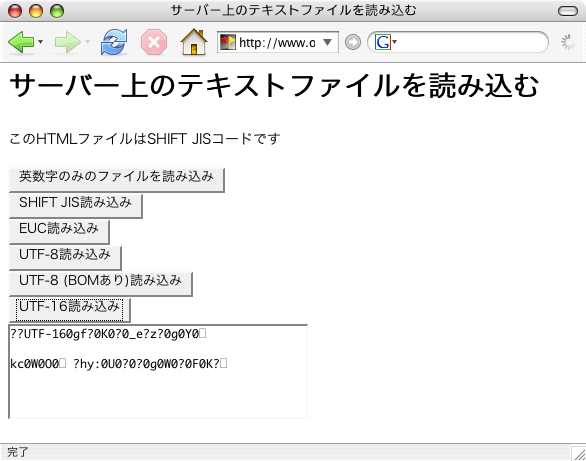Click the UTF-8読み込み button
The width and height of the screenshot is (586, 461).
point(65,258)
